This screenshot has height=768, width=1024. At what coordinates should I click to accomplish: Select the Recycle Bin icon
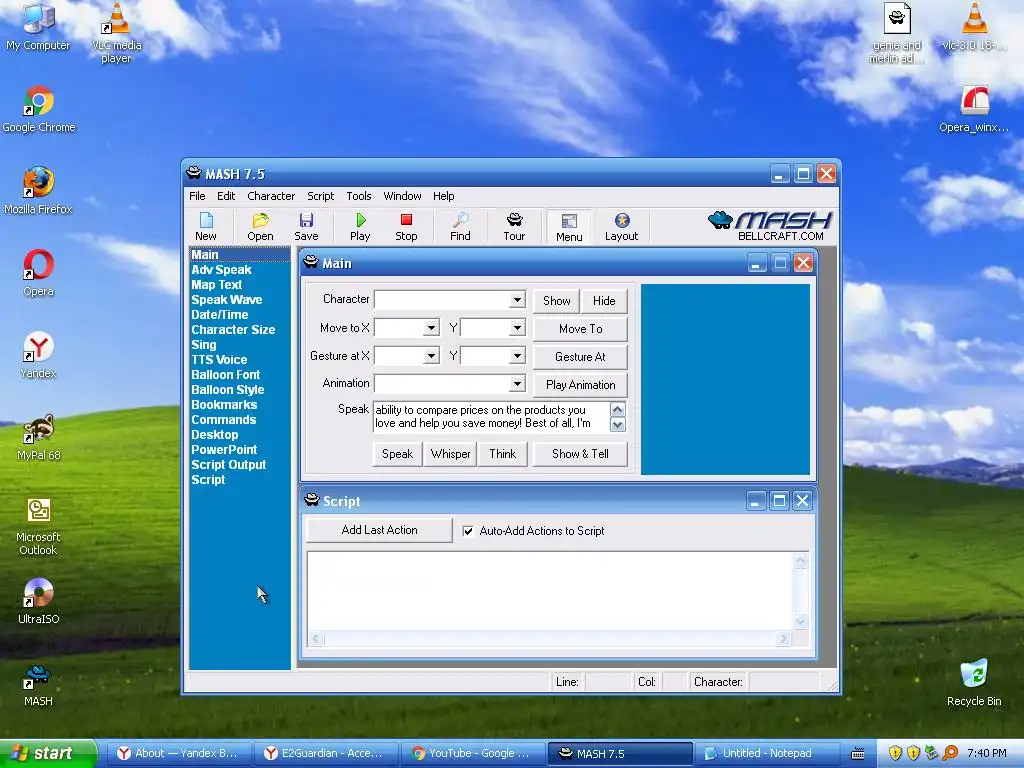pos(974,683)
